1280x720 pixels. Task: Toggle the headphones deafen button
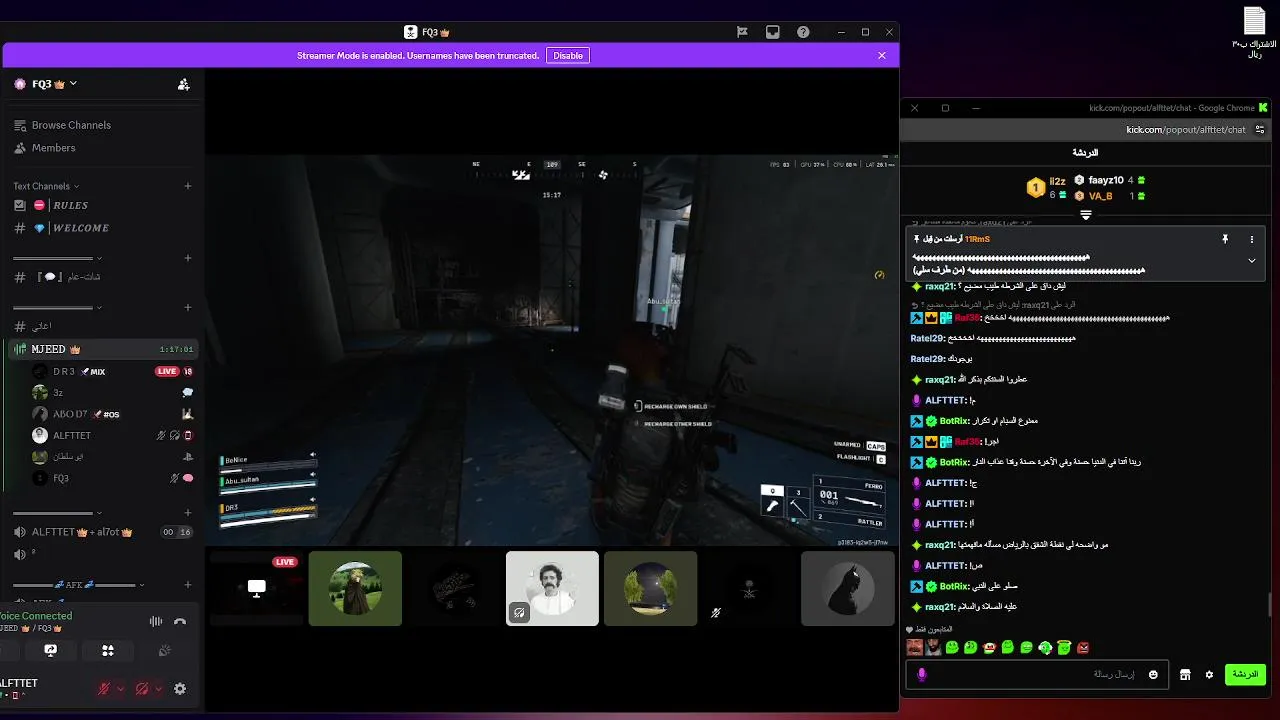[x=141, y=689]
